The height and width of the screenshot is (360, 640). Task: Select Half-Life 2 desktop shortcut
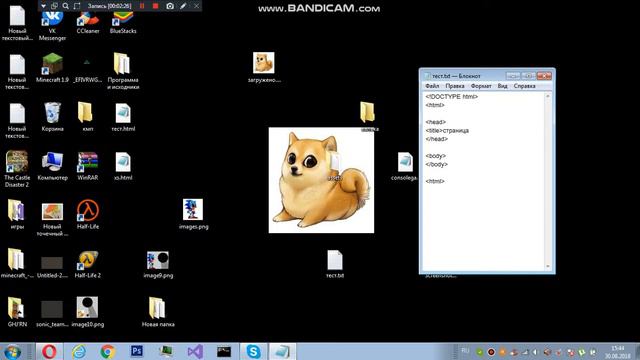87,263
